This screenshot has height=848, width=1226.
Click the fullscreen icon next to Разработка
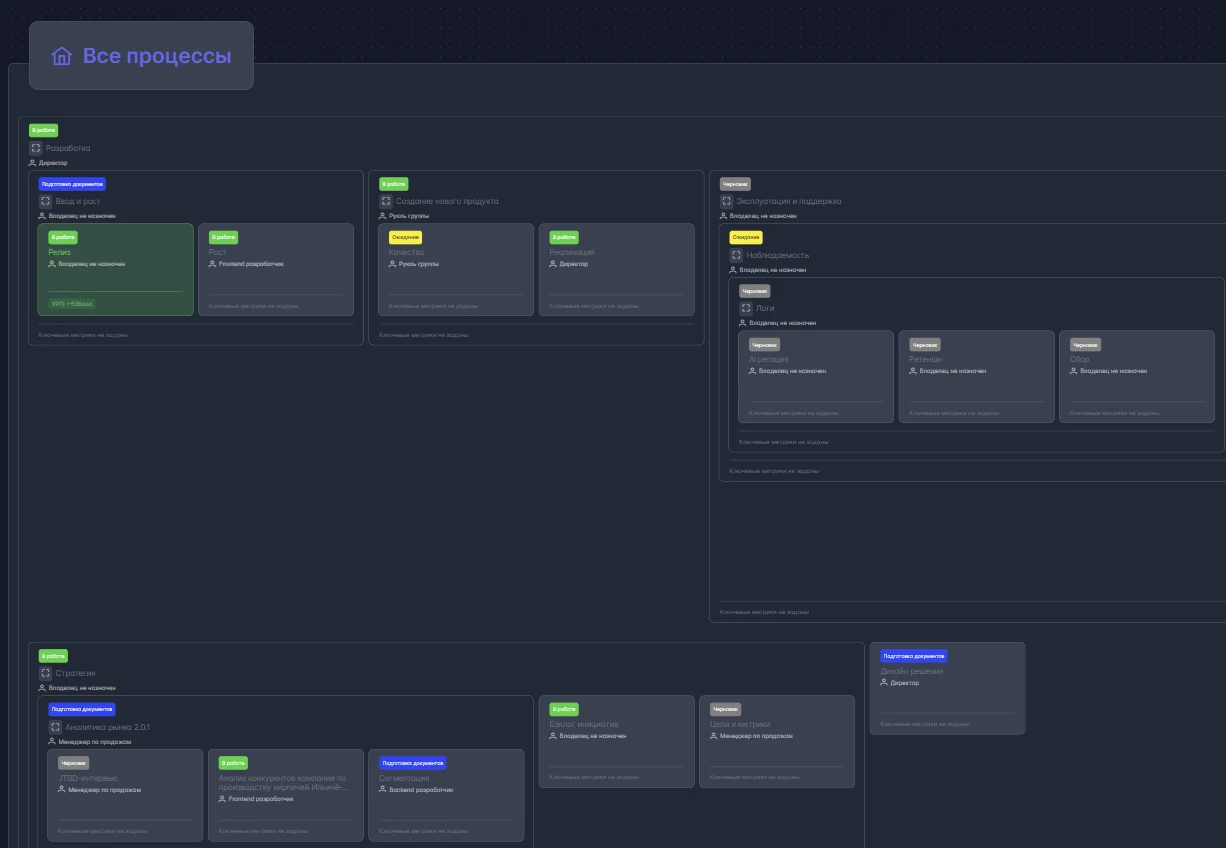point(35,148)
